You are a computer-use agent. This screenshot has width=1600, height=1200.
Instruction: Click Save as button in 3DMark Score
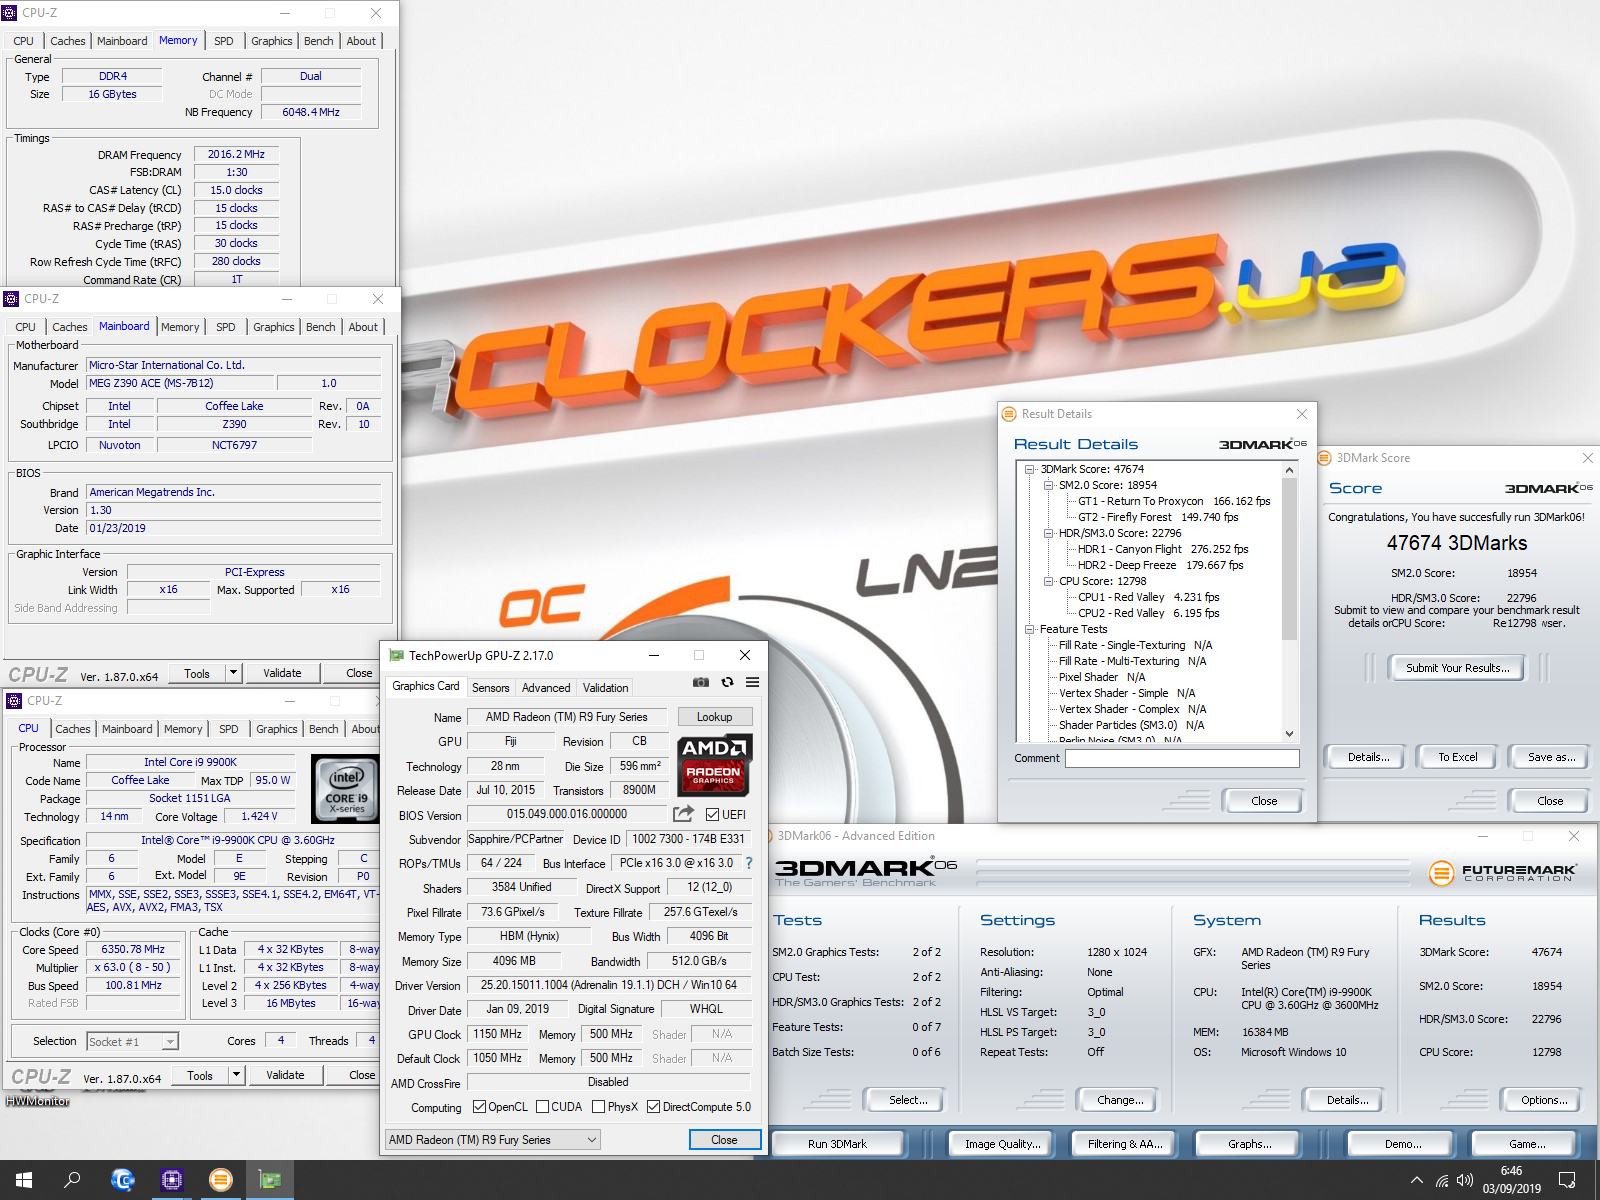(1551, 757)
